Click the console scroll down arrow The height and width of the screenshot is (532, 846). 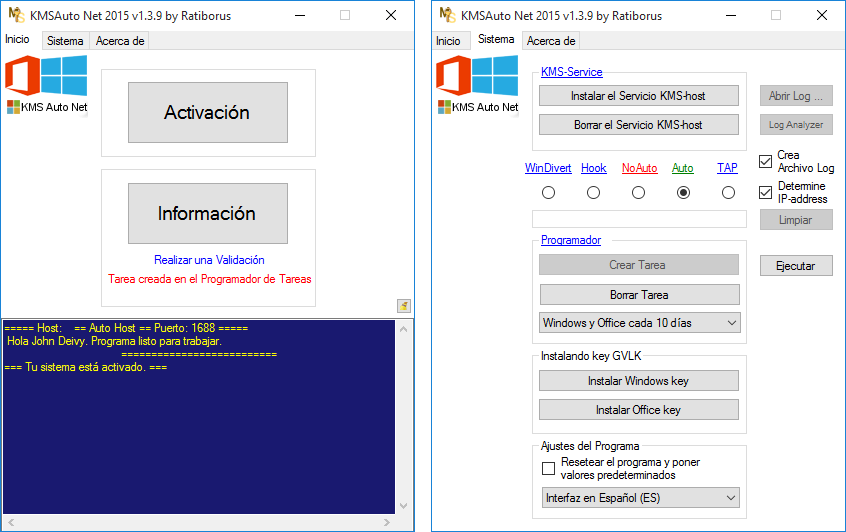coord(404,506)
